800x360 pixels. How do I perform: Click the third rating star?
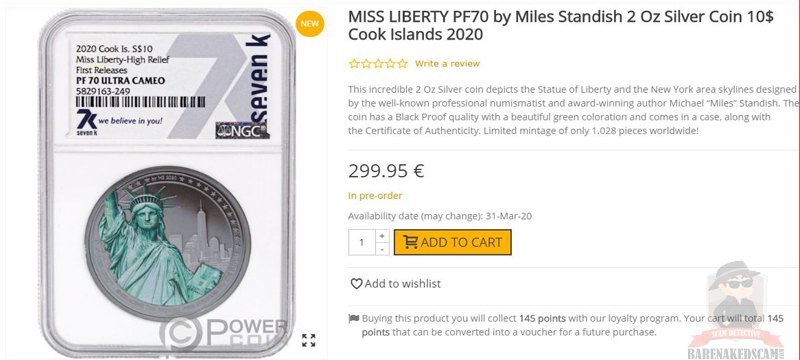pos(378,64)
